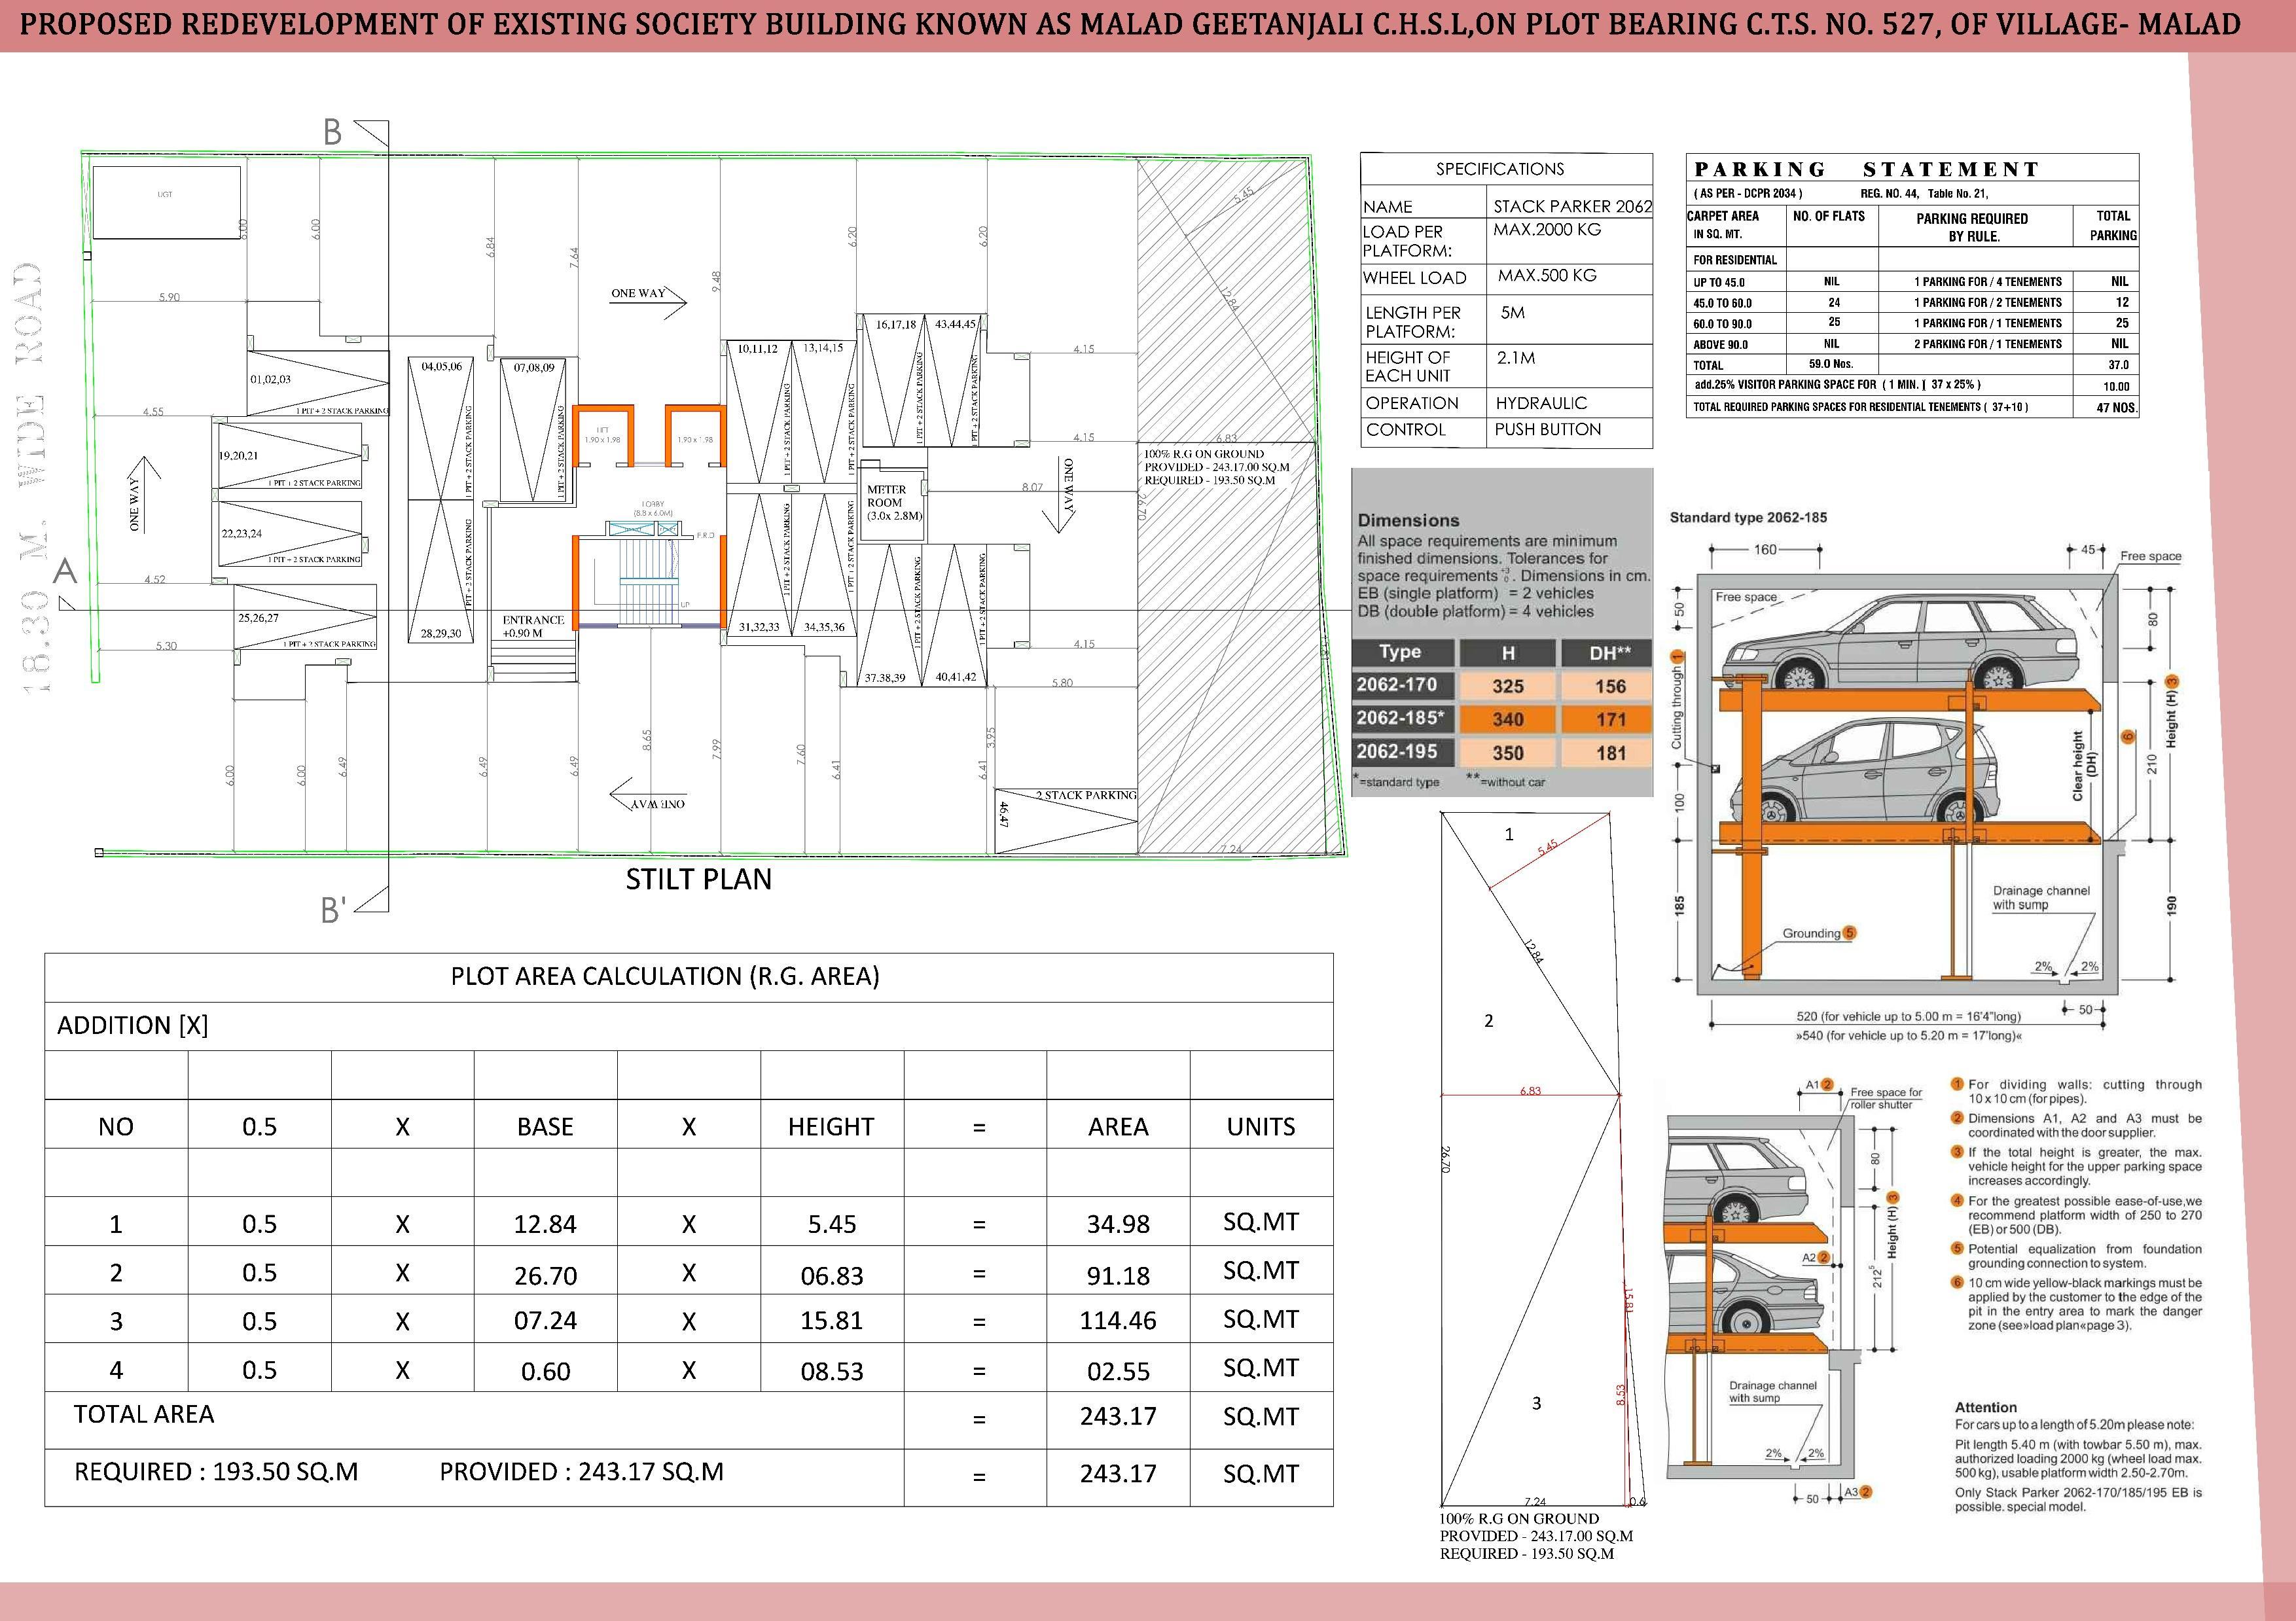Click the ENTRANCE +0.90 M label
This screenshot has height=1621, width=2296.
coord(532,626)
